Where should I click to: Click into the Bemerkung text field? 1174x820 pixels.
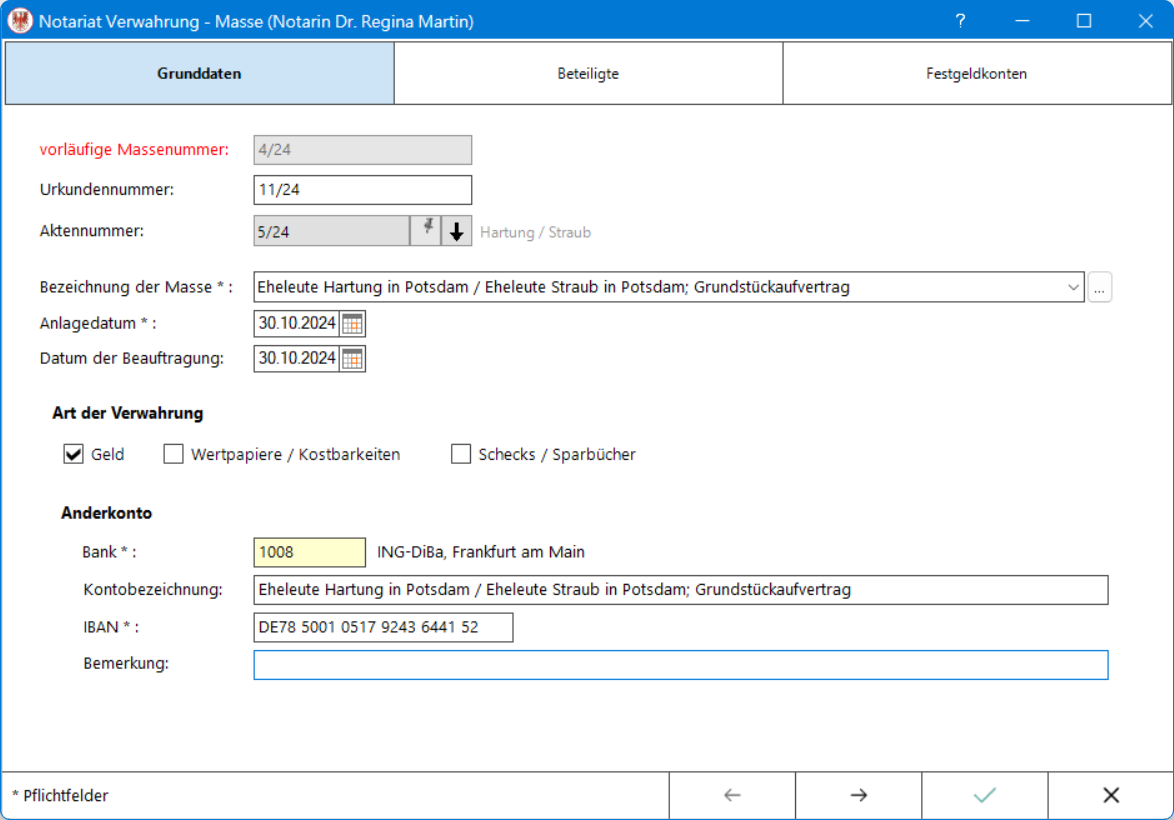point(681,665)
